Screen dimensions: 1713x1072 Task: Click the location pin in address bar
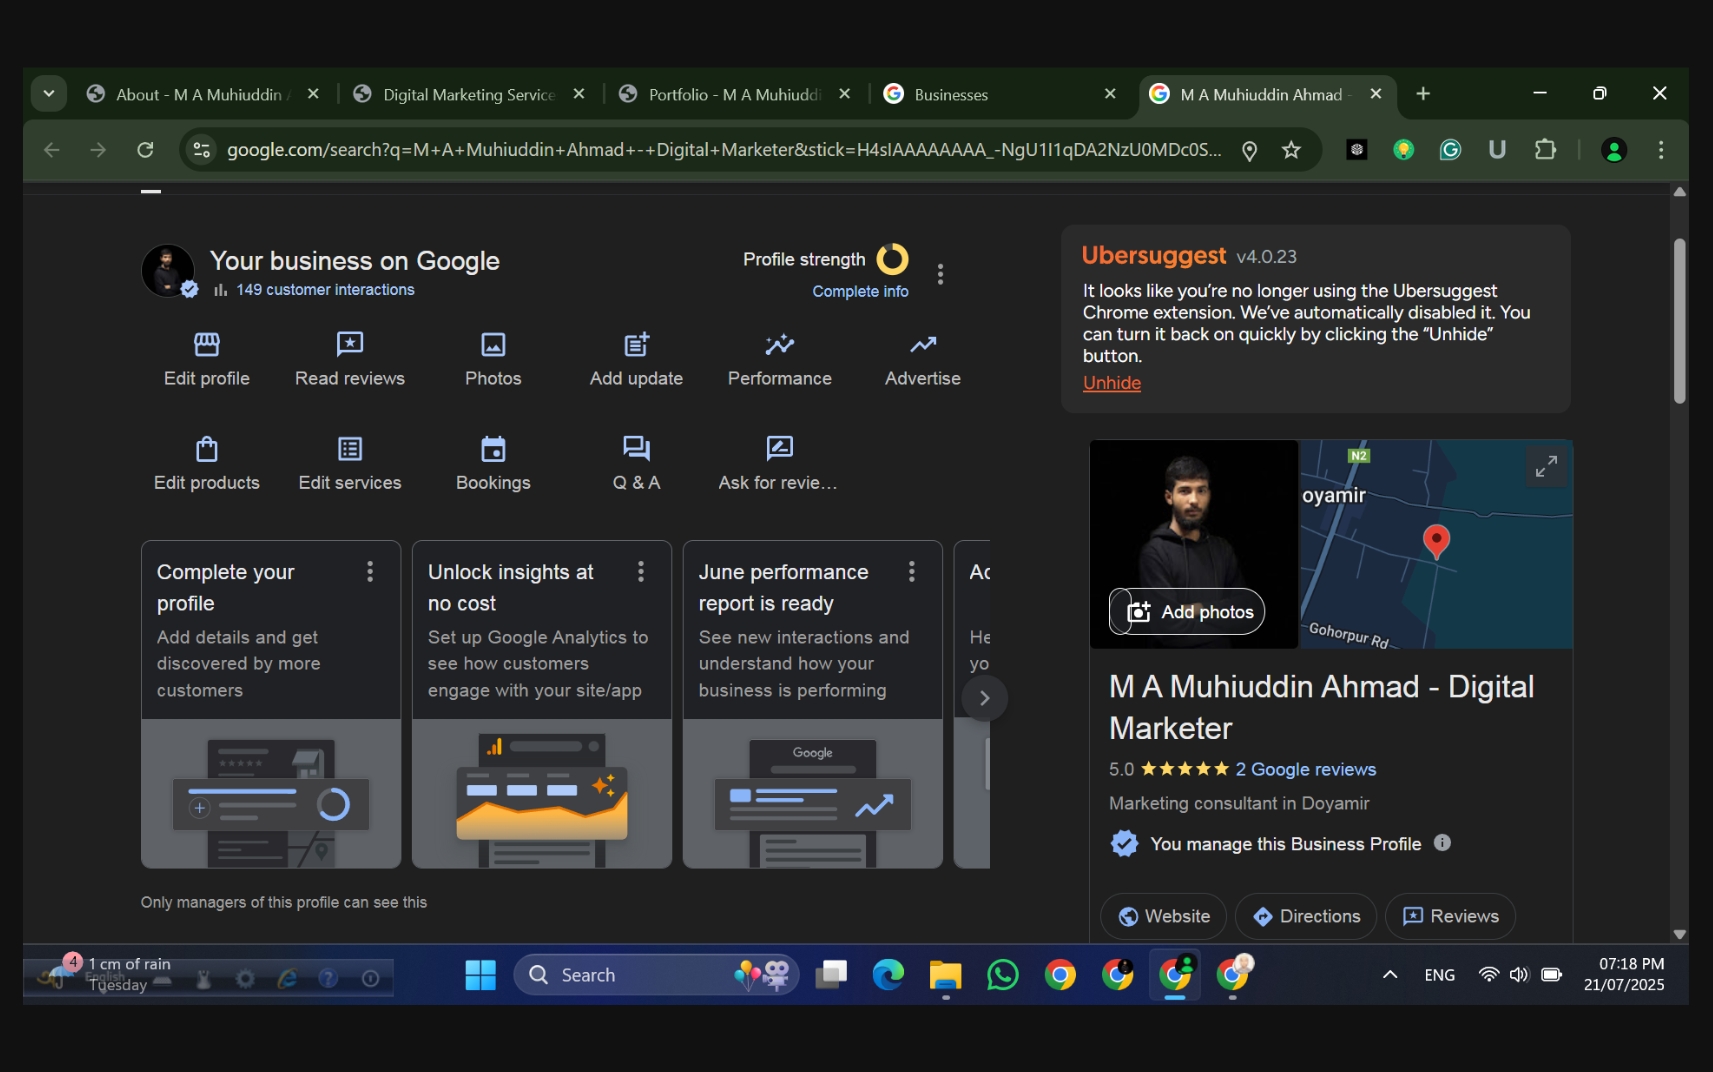1249,151
